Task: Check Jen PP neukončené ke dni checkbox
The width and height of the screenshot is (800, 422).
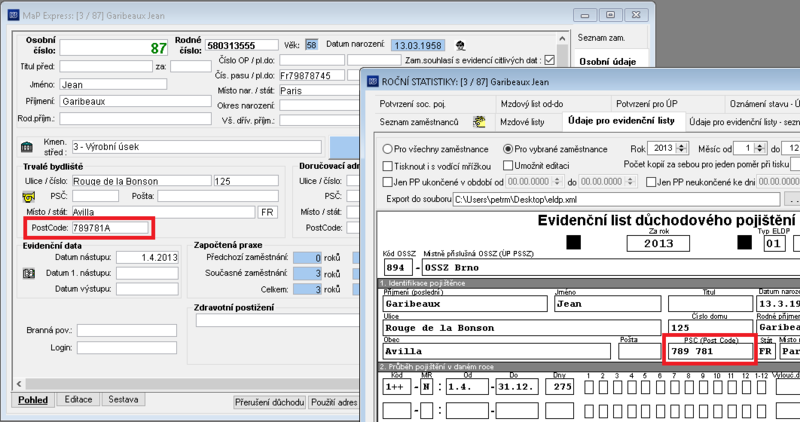Action: 651,182
